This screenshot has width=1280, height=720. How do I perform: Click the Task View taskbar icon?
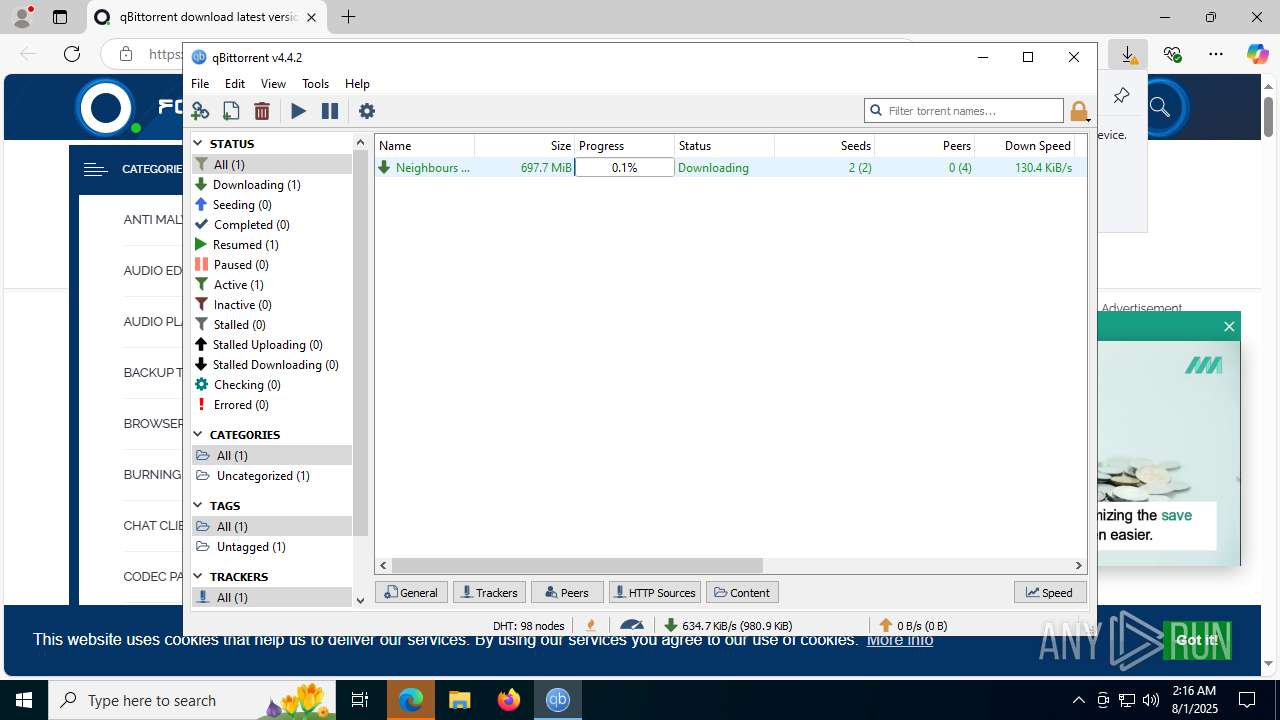point(360,700)
